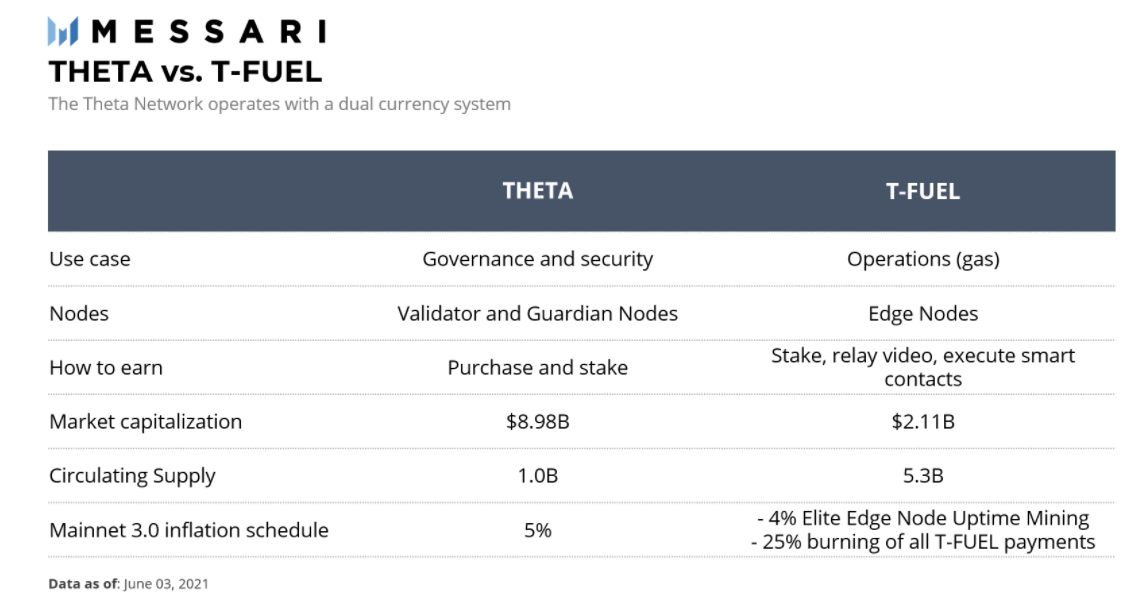Select the T-FUEL column header
Viewport: 1144px width, 592px height.
(x=923, y=191)
